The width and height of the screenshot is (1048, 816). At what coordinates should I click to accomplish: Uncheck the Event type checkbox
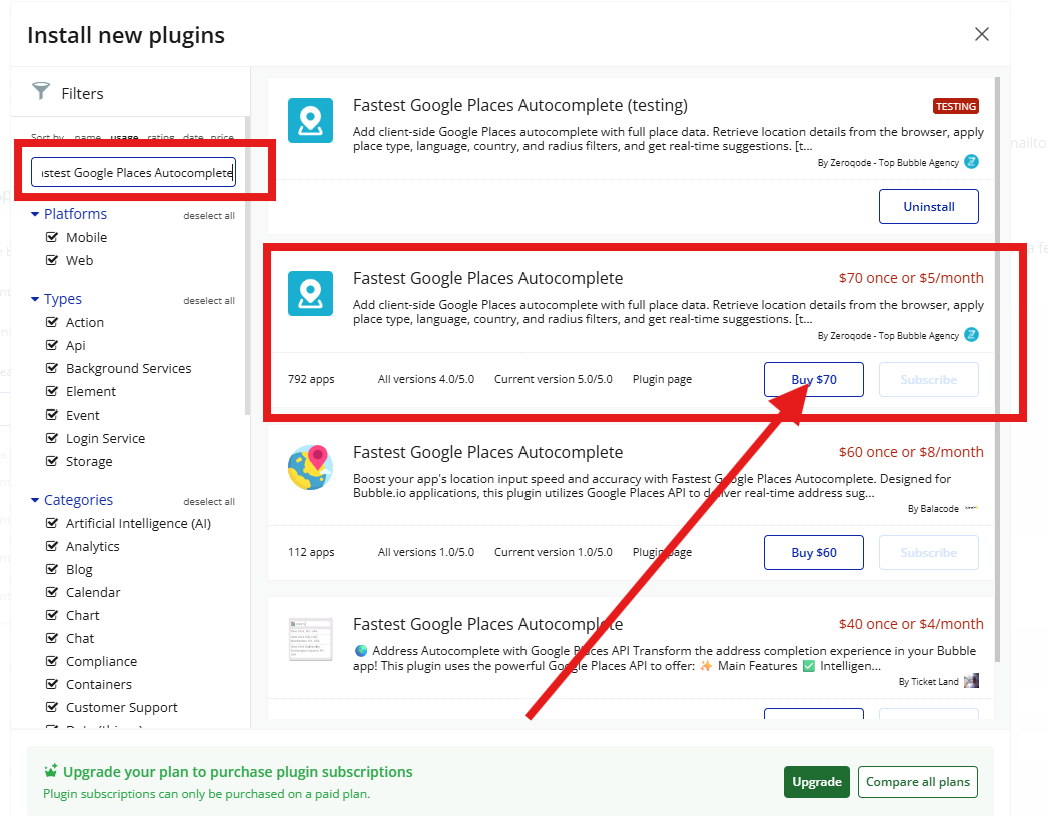coord(51,415)
